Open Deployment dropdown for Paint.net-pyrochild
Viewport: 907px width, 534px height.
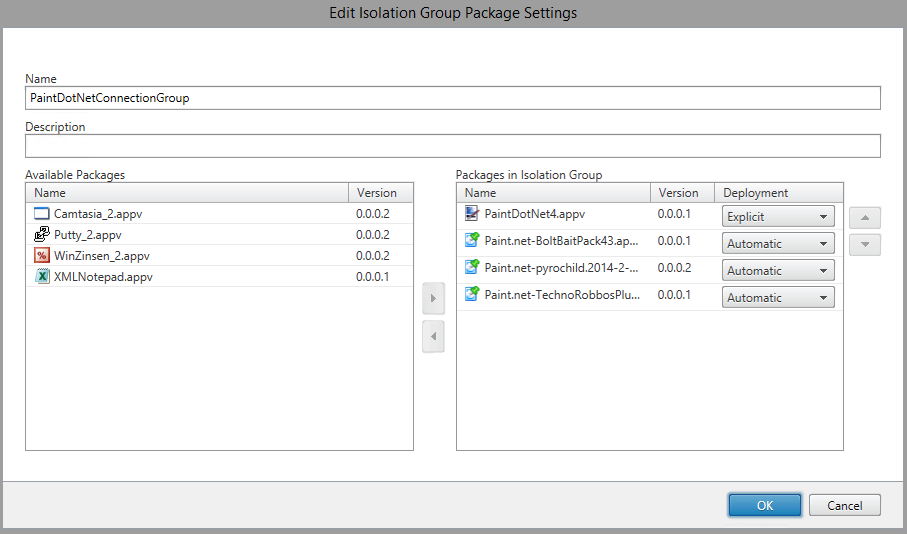778,271
